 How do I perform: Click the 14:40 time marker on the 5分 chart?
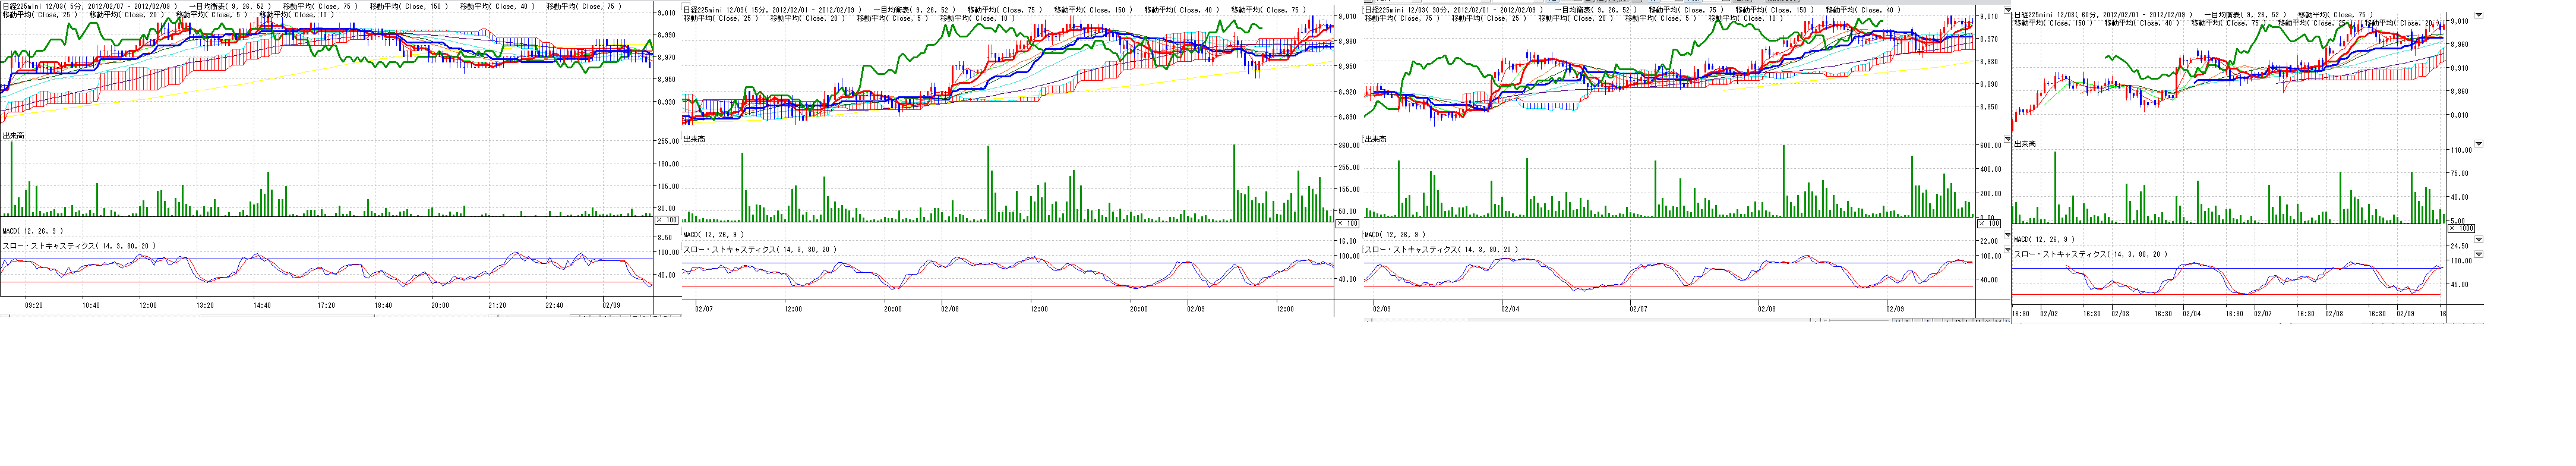pos(263,305)
